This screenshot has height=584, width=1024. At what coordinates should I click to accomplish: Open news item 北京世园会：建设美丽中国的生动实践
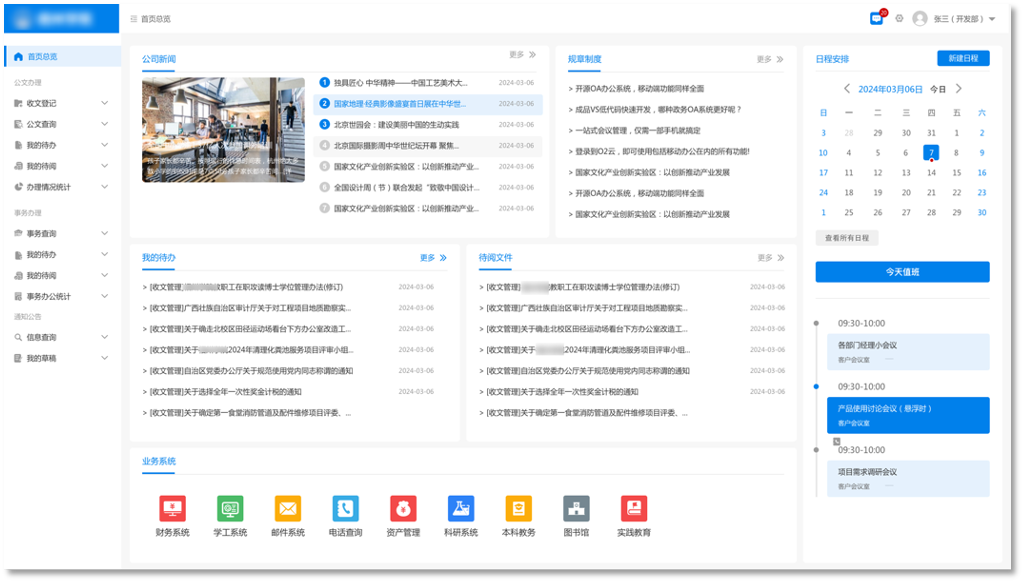coord(396,124)
